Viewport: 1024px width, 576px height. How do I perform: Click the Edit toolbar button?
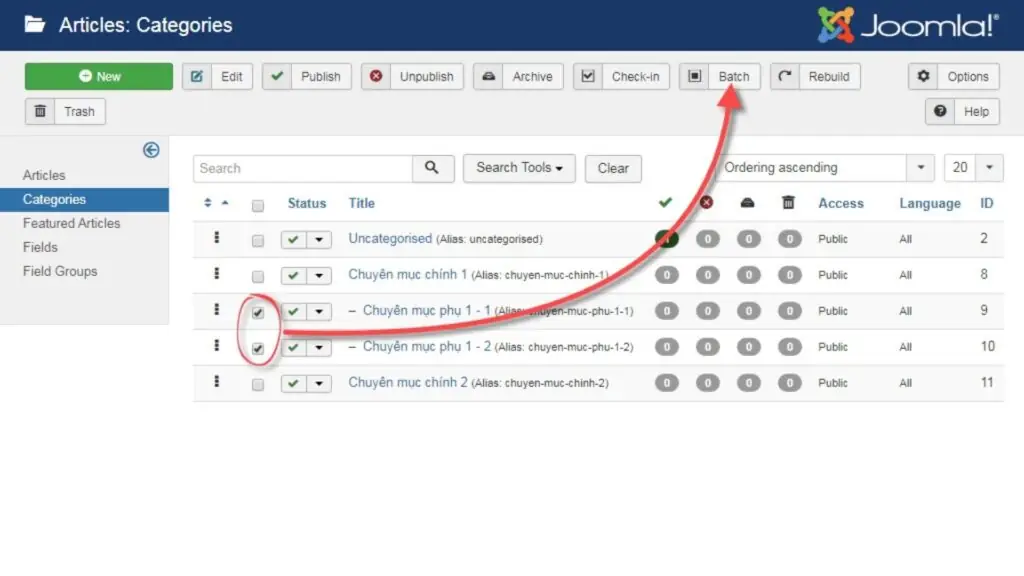tap(217, 76)
